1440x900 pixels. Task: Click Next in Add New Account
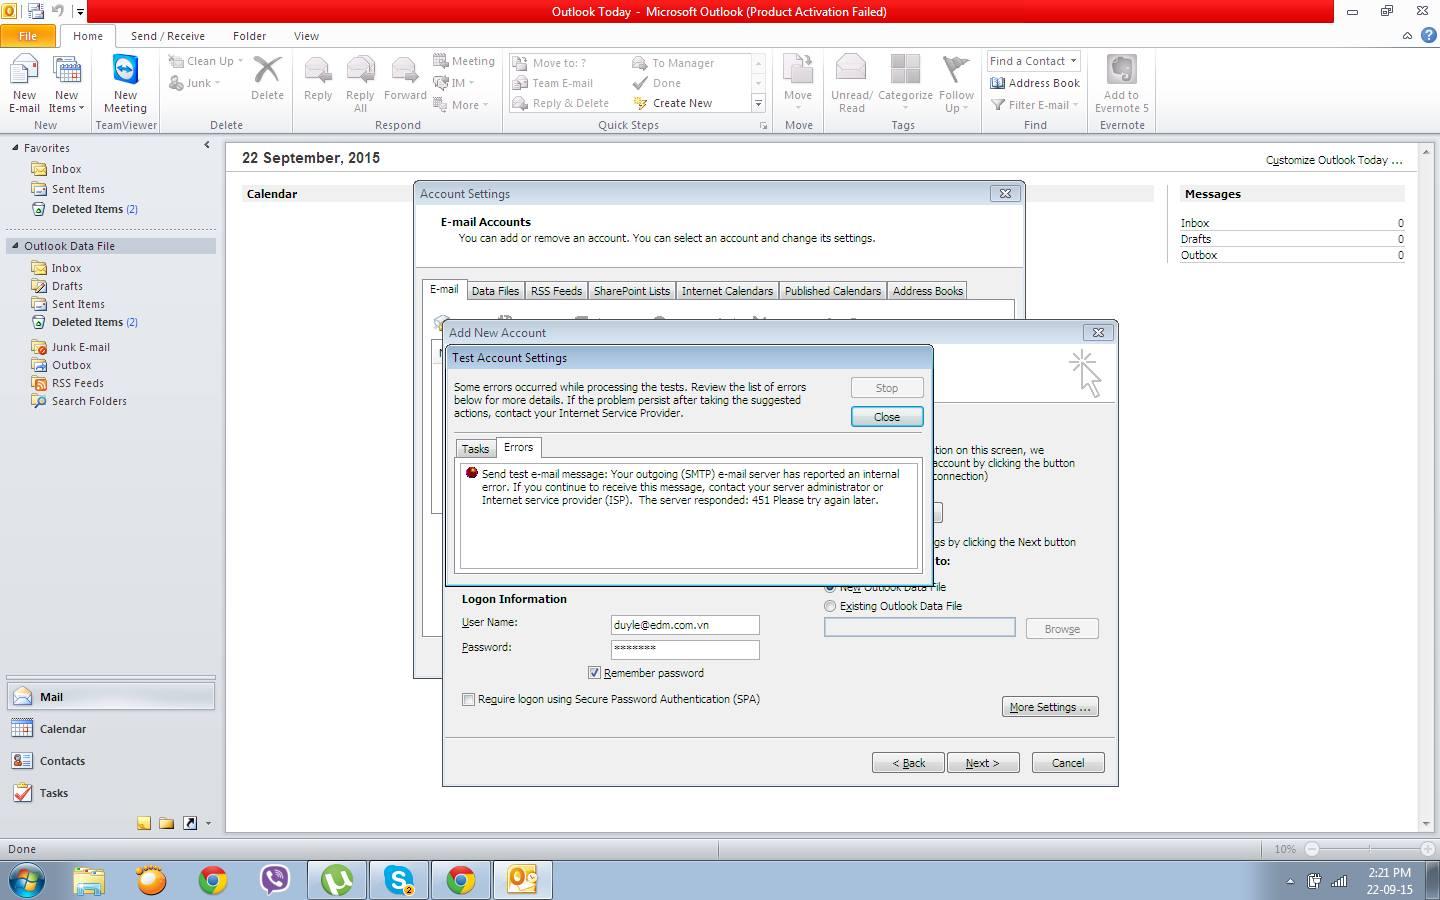click(x=983, y=763)
